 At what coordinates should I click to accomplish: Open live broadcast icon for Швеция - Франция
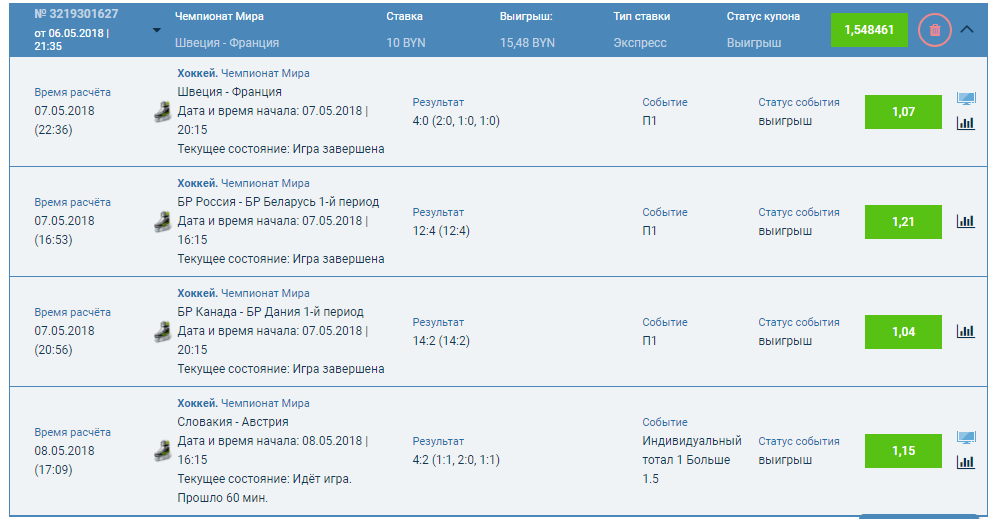pos(966,99)
